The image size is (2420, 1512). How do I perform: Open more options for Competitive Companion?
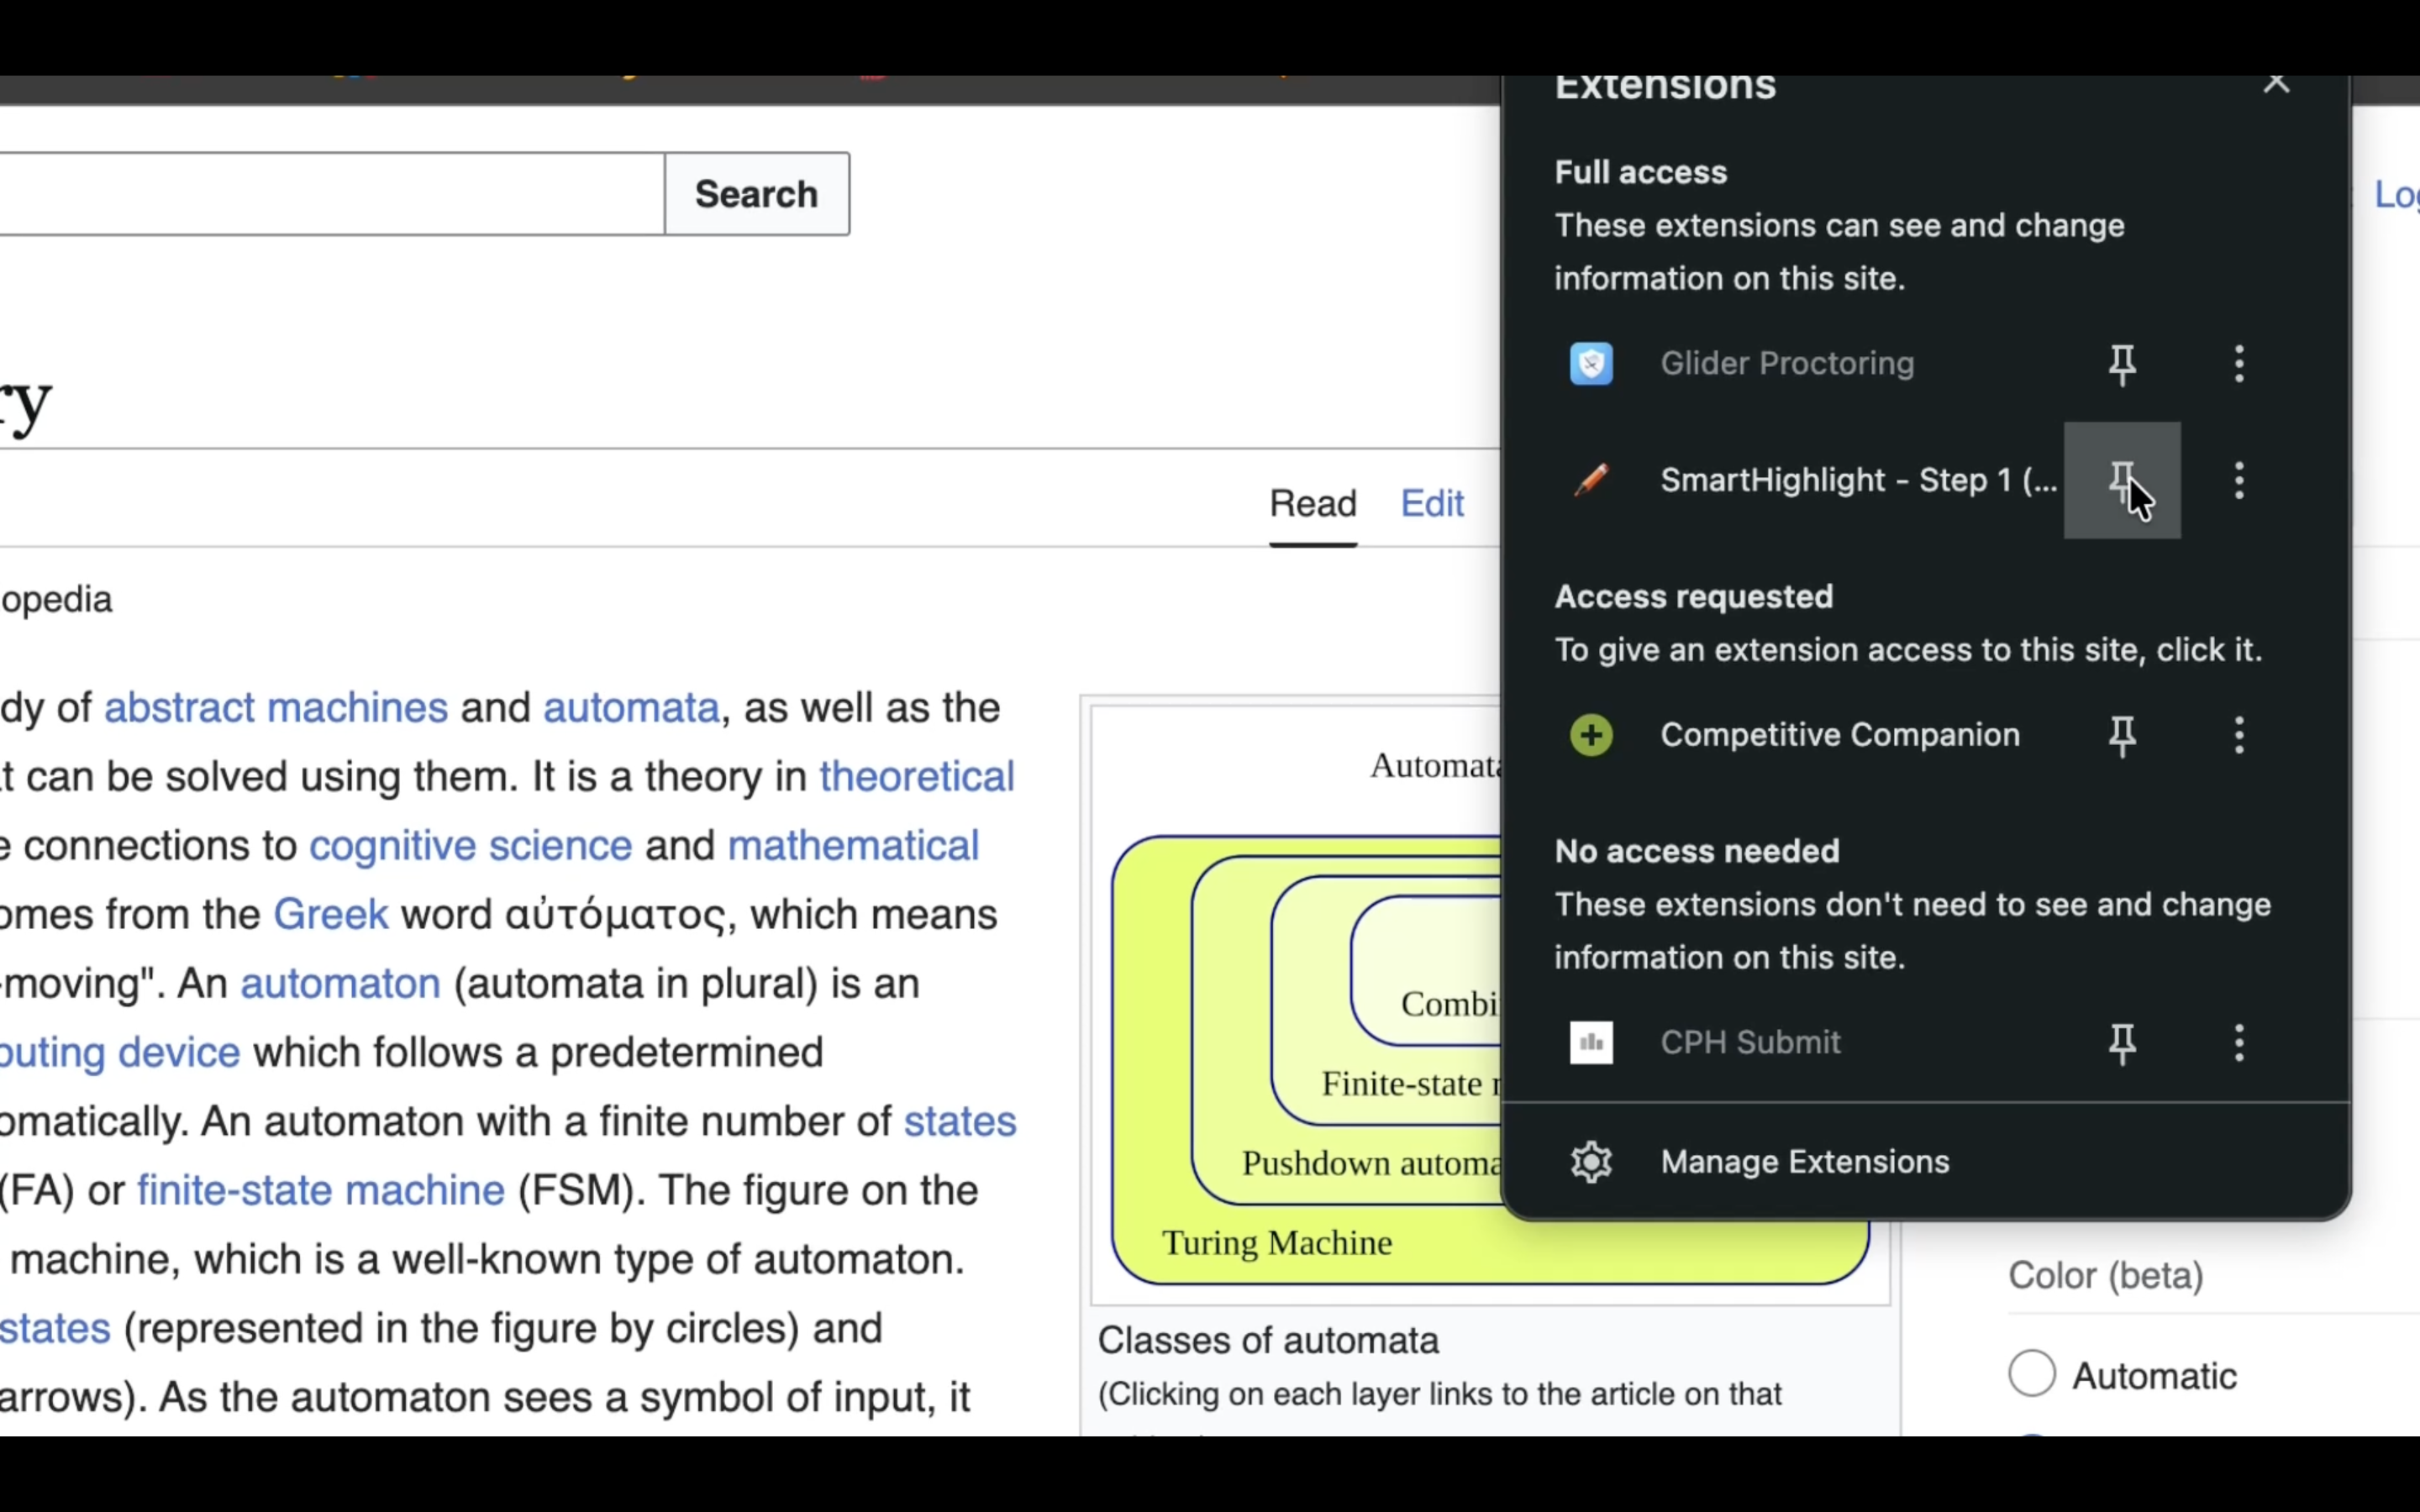2239,736
